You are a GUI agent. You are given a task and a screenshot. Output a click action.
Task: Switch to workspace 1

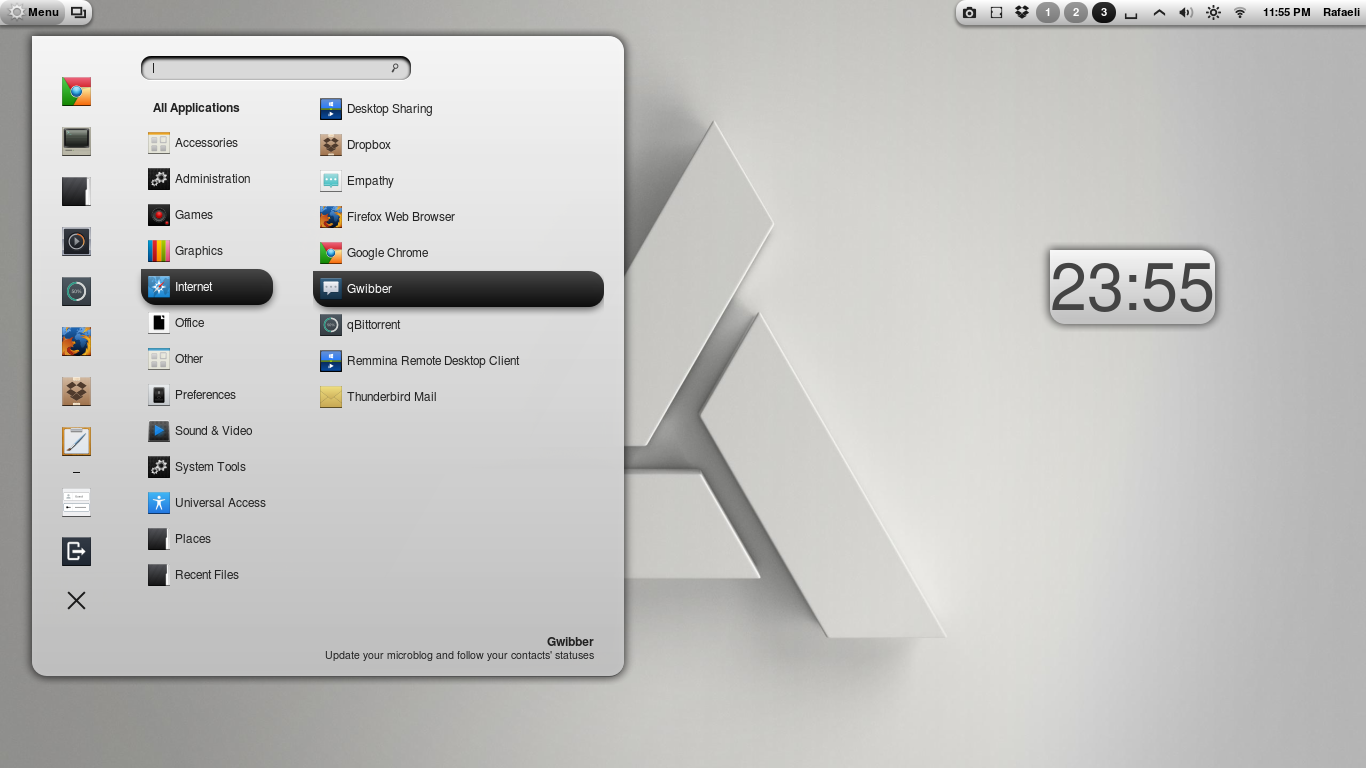click(x=1047, y=13)
